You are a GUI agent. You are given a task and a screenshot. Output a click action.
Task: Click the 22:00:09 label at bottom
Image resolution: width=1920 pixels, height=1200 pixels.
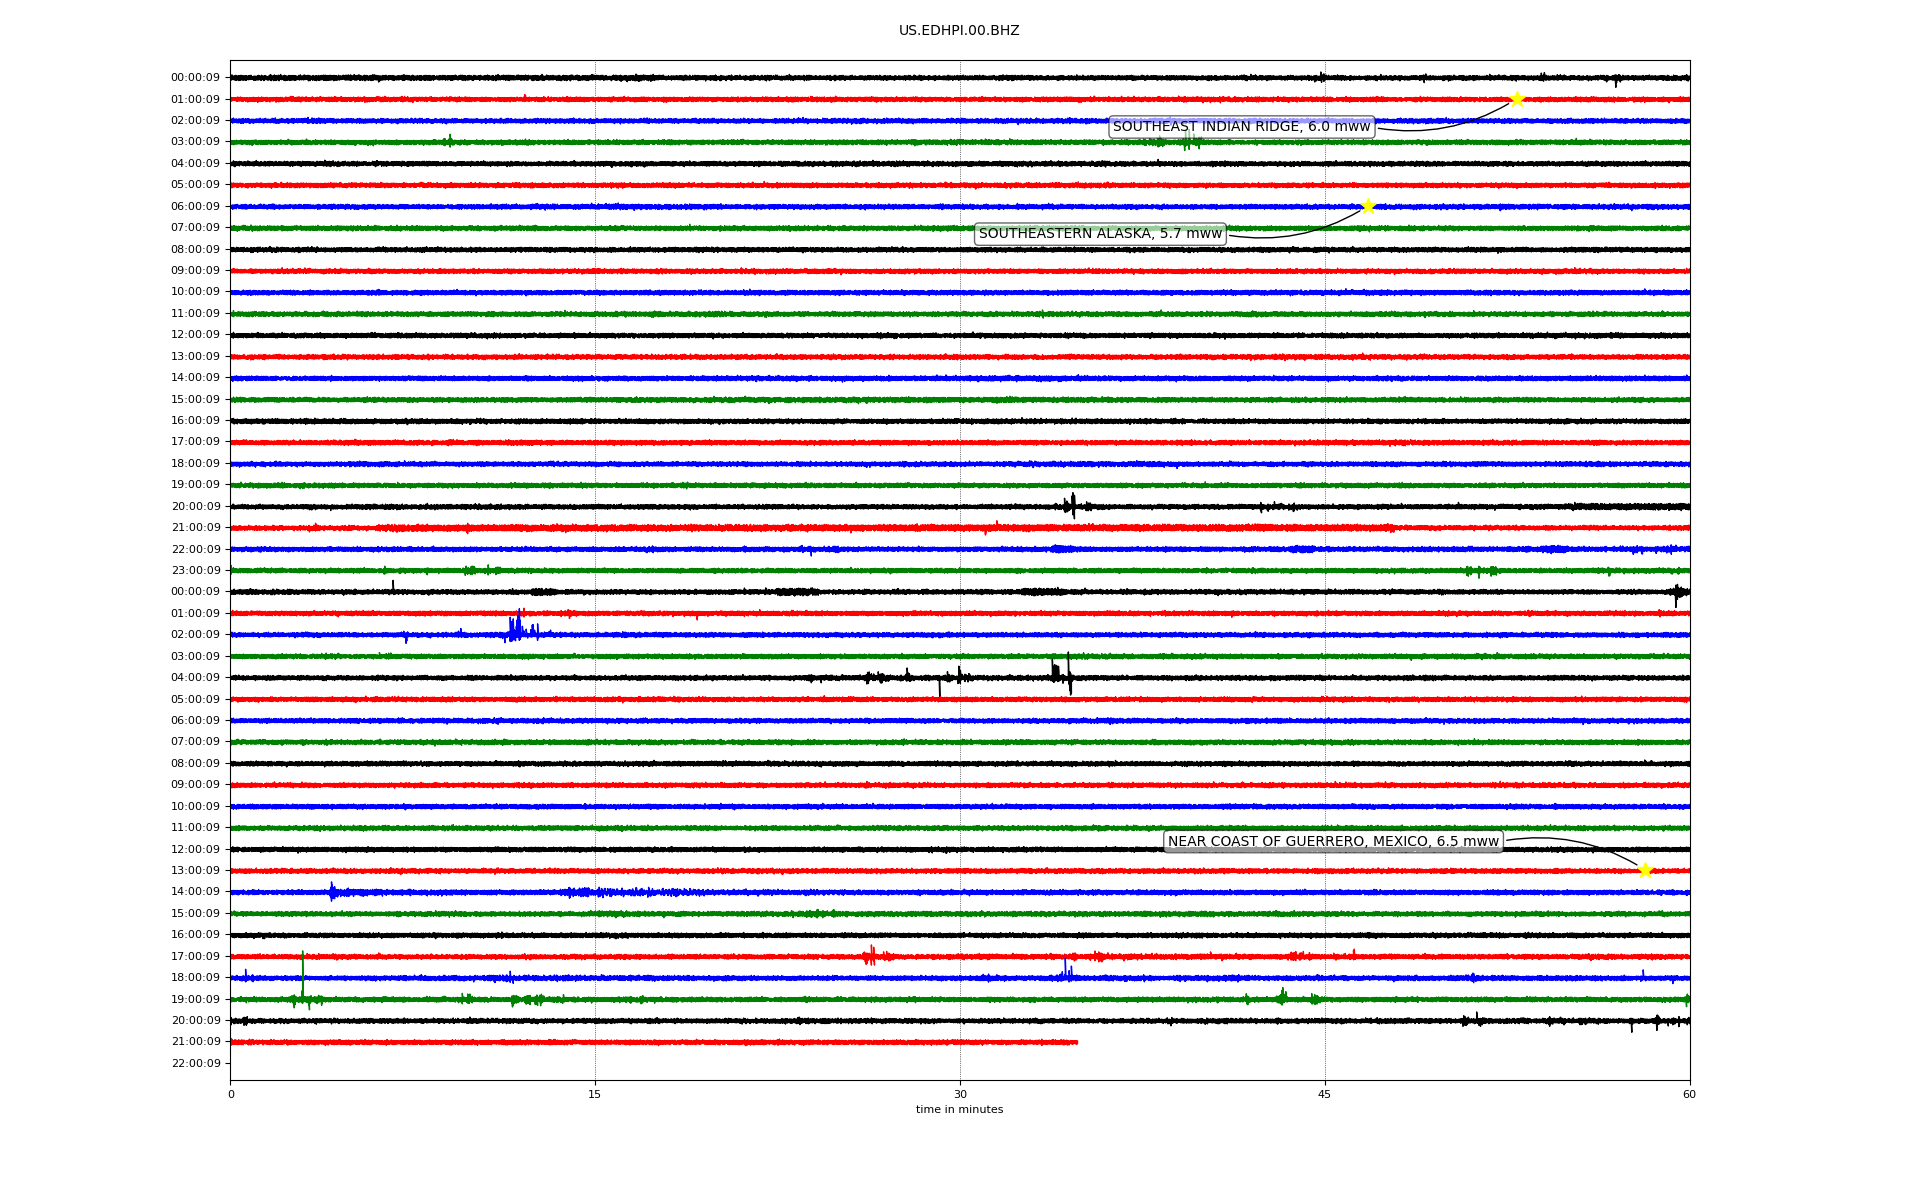195,1064
